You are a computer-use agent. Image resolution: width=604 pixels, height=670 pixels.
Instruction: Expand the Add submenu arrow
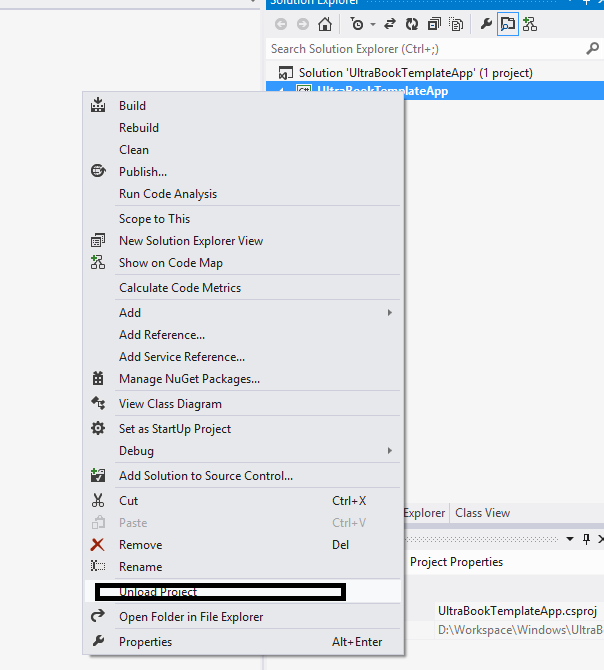coord(390,313)
